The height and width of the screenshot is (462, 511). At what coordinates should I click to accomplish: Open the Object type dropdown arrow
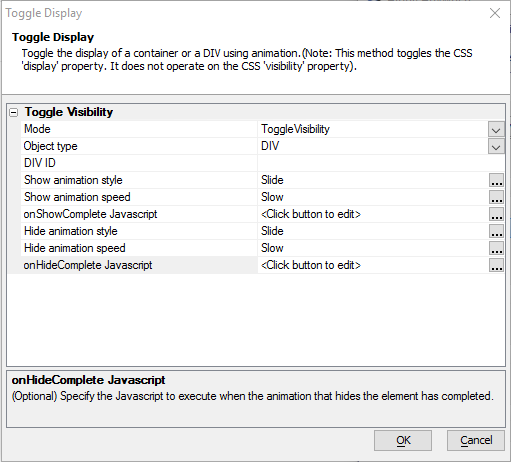click(496, 146)
